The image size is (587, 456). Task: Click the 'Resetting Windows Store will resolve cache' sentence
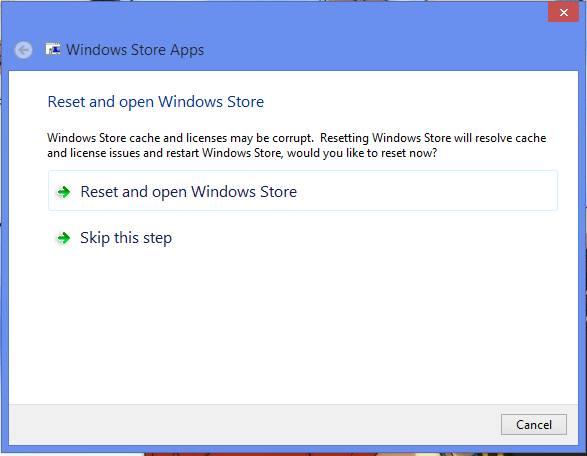tap(433, 138)
